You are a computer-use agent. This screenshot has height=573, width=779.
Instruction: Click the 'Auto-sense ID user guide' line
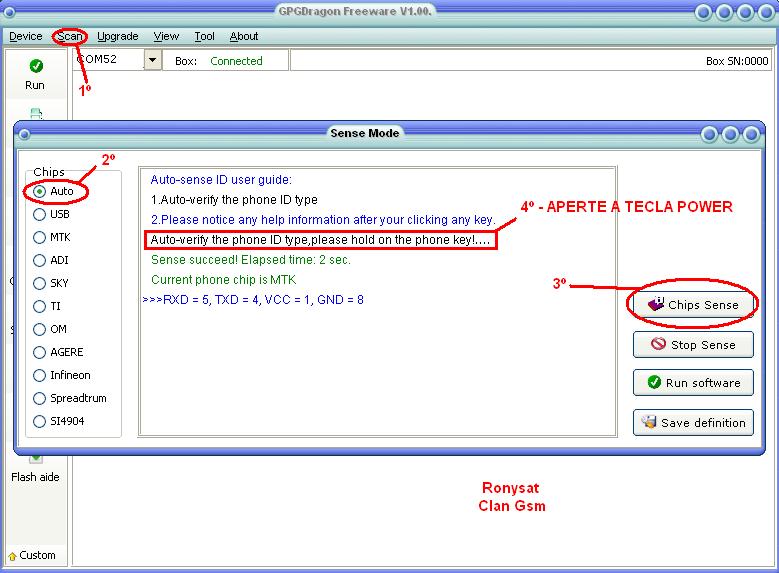pos(221,179)
